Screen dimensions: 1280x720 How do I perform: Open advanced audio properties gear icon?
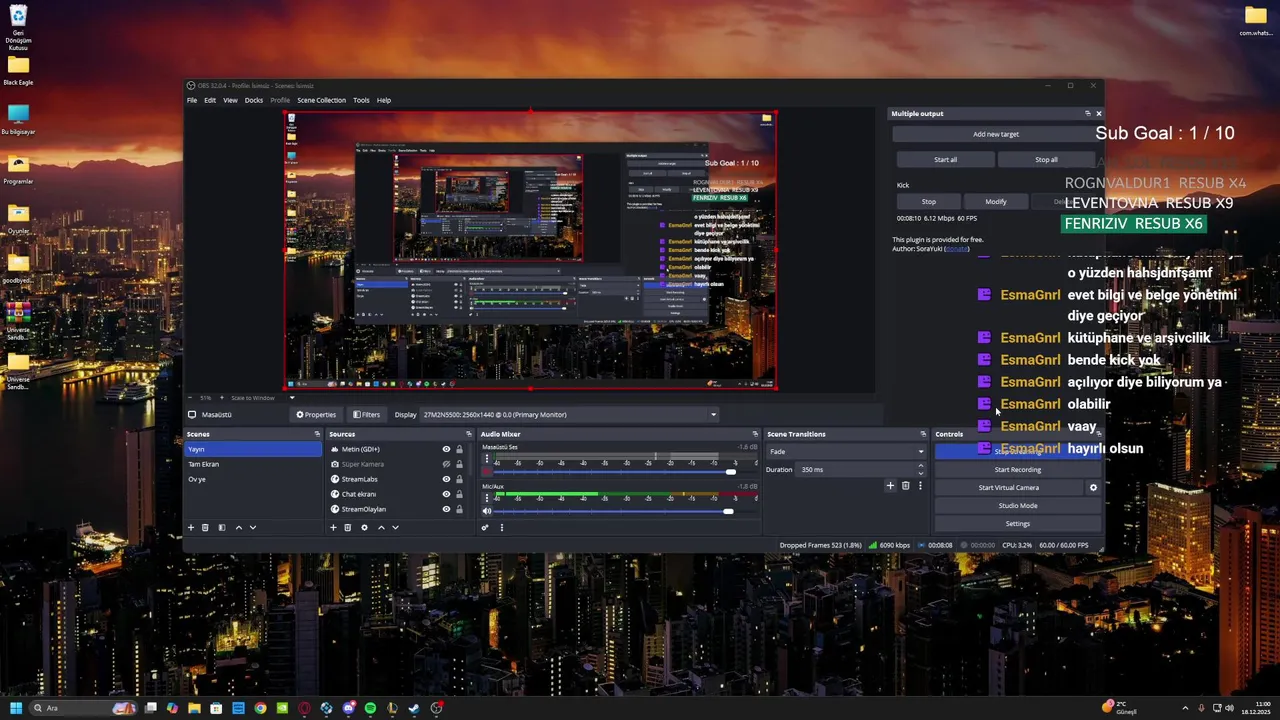click(x=485, y=527)
